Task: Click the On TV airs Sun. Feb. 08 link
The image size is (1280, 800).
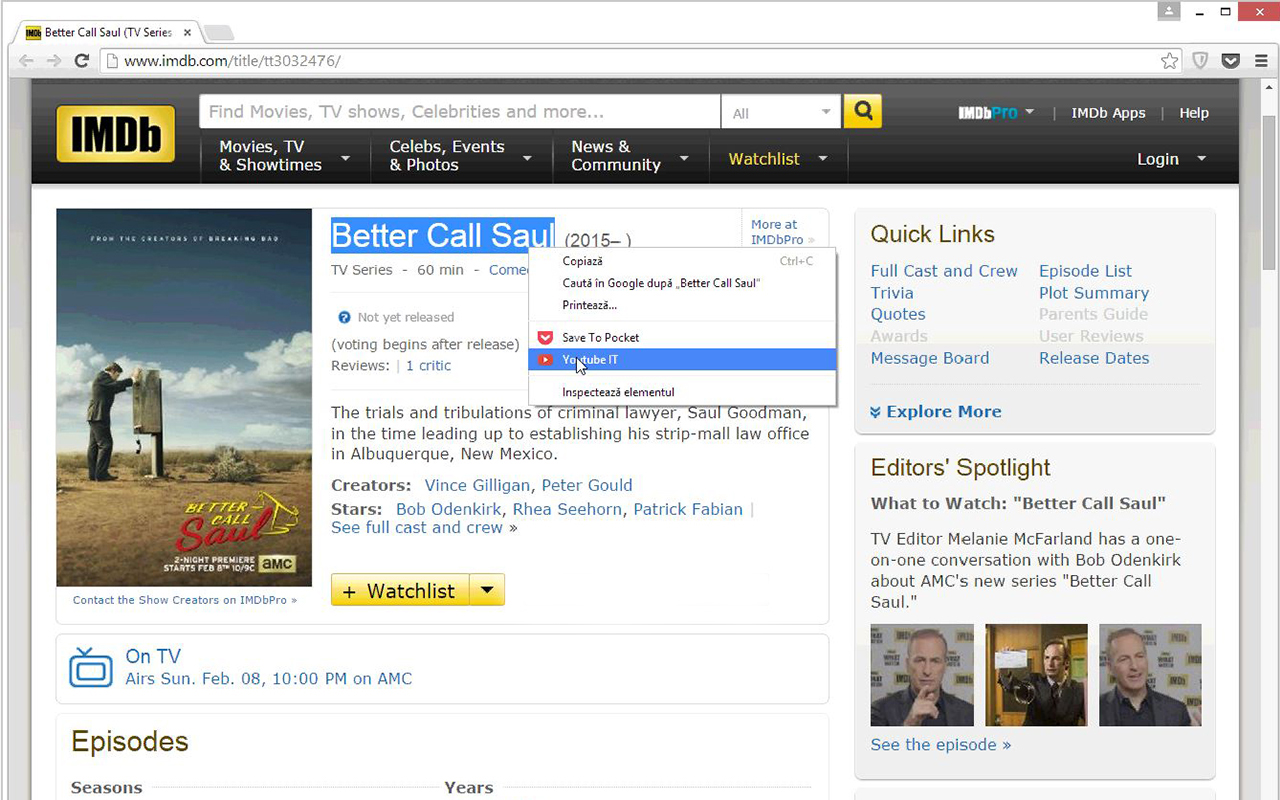Action: pos(268,678)
